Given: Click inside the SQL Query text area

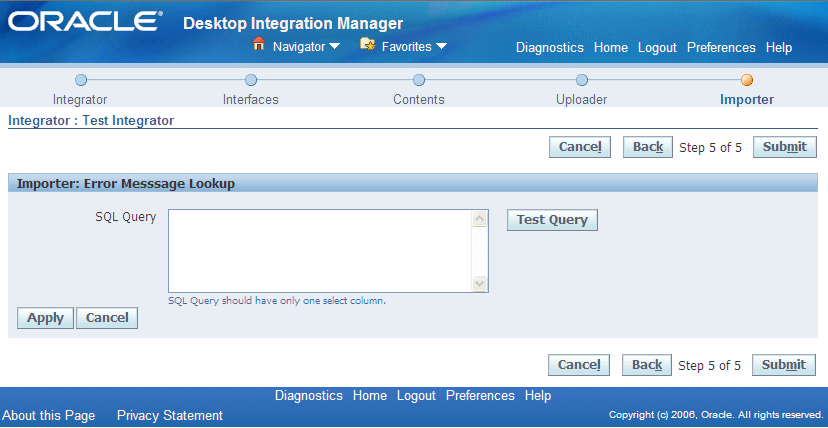Looking at the screenshot, I should [x=319, y=251].
